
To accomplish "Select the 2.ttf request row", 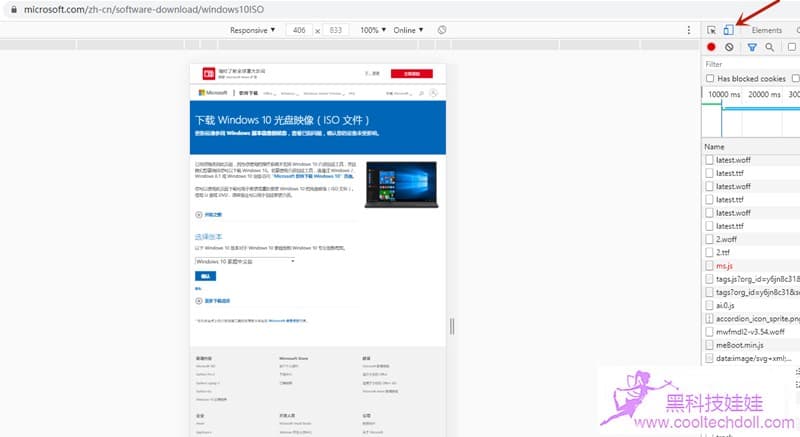I will coord(751,252).
